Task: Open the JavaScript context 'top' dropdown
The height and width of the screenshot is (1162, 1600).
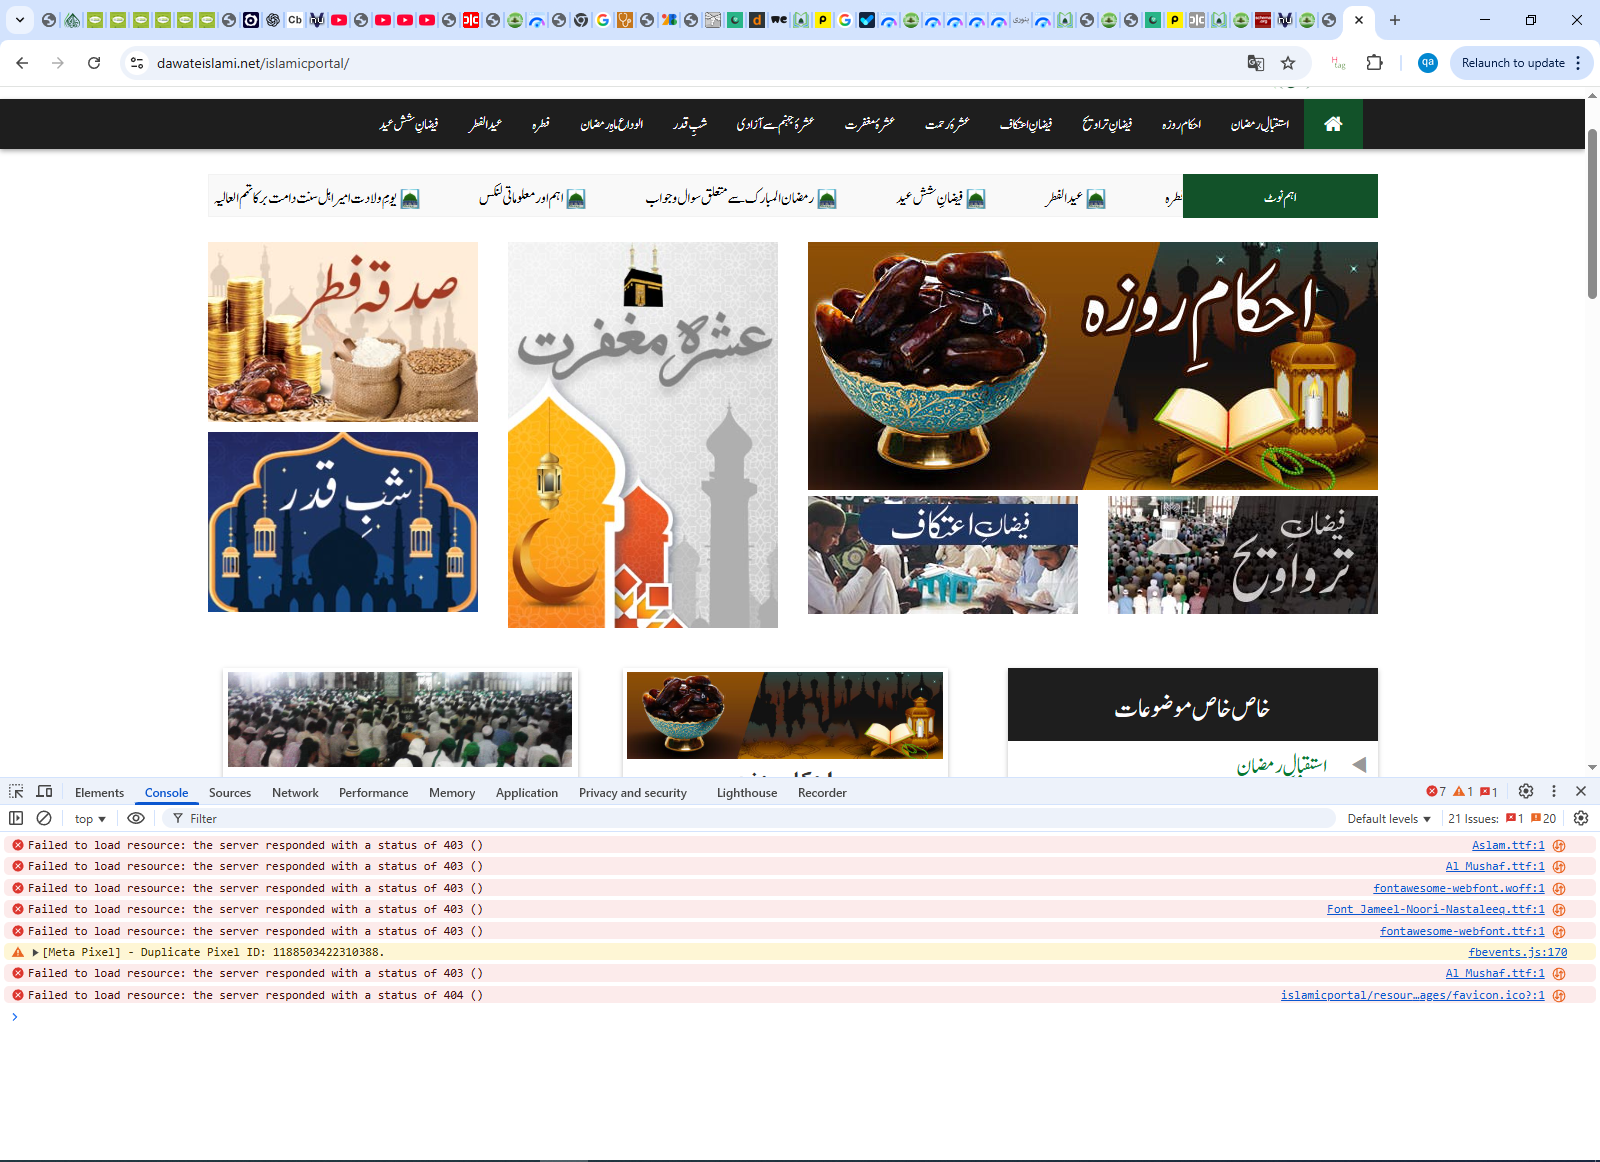Action: click(x=90, y=819)
